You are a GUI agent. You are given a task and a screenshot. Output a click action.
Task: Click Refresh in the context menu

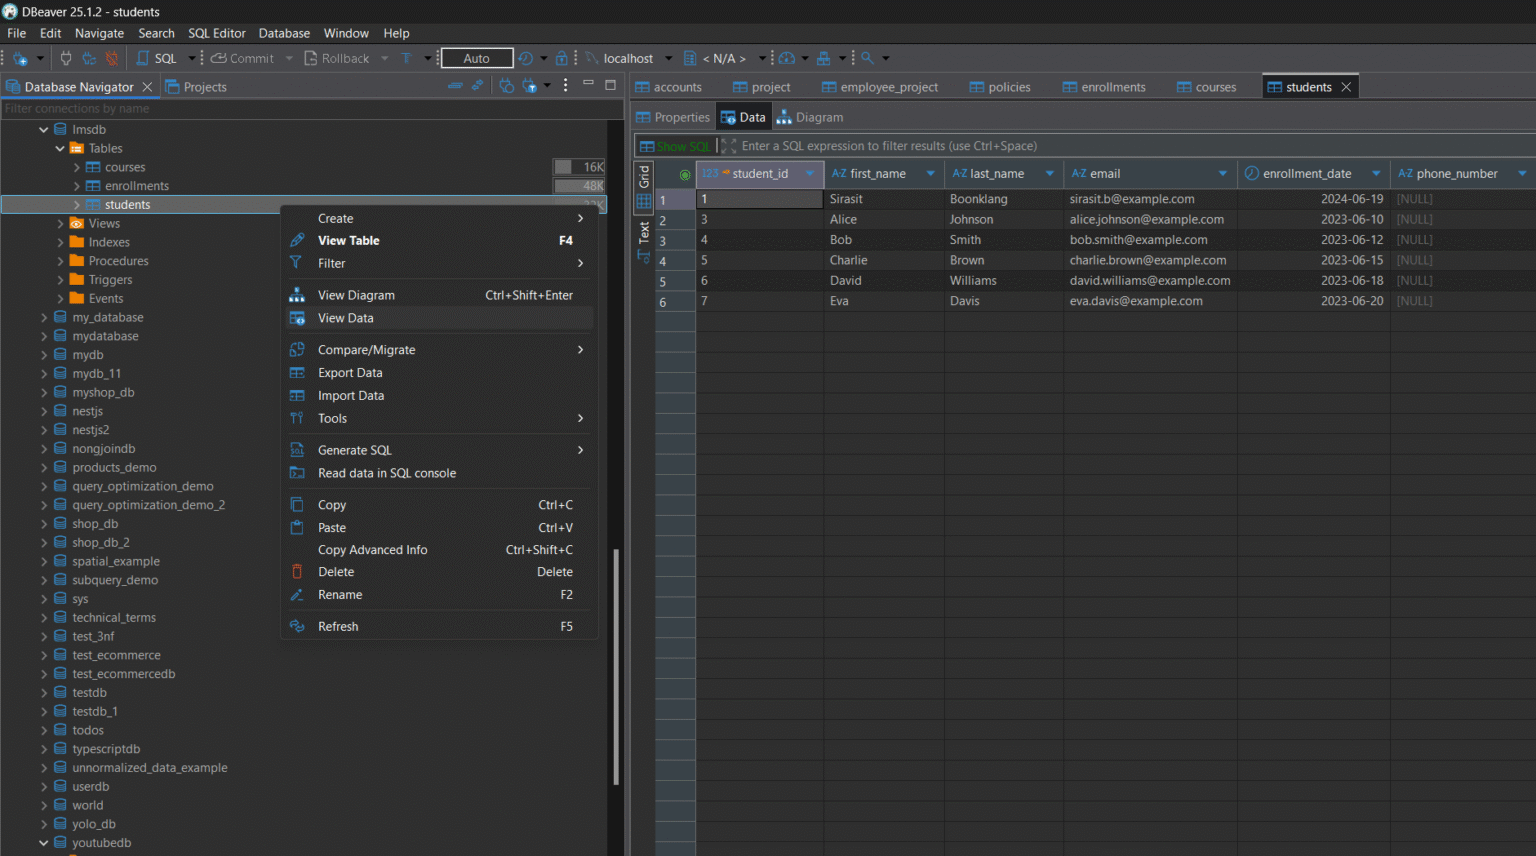click(x=338, y=625)
